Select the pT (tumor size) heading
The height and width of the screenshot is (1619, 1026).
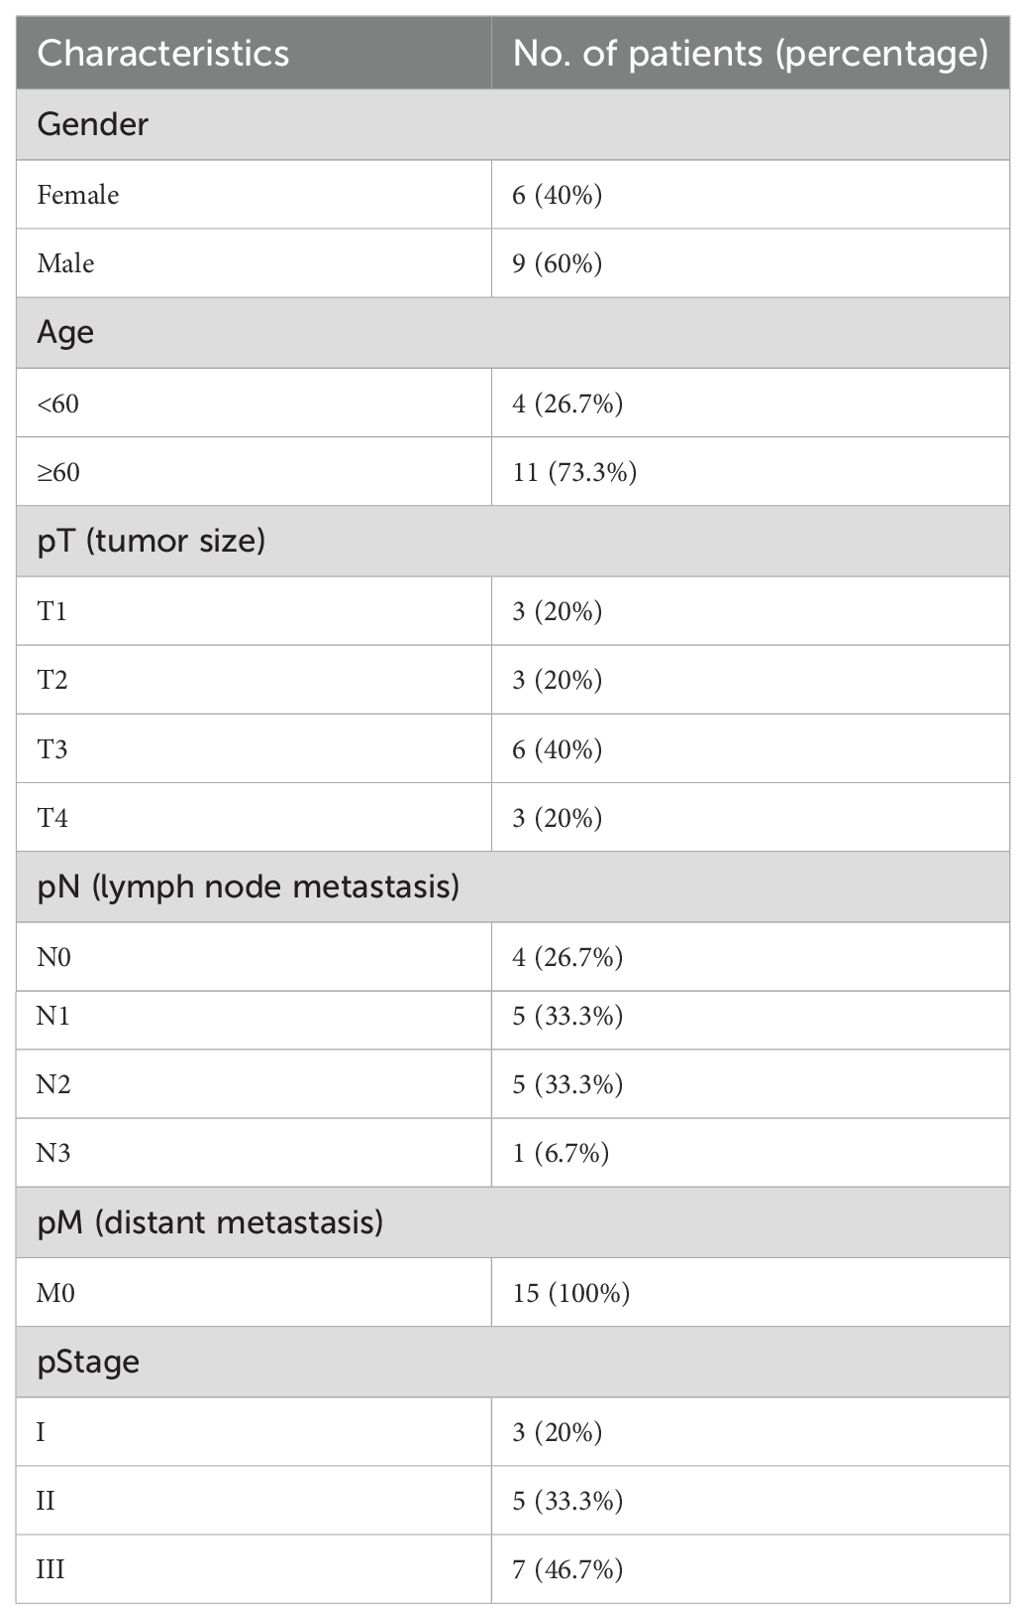click(x=151, y=541)
